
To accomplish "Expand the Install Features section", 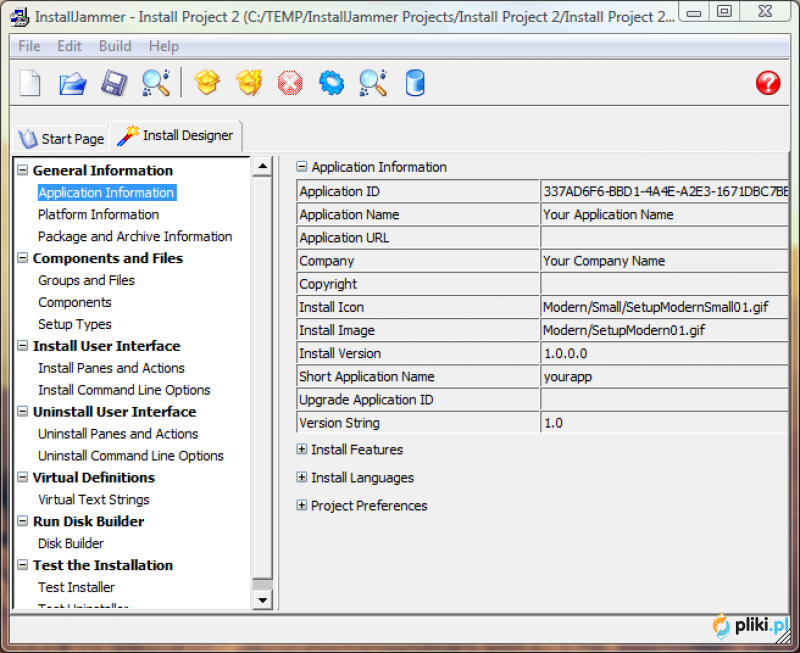I will pyautogui.click(x=302, y=449).
